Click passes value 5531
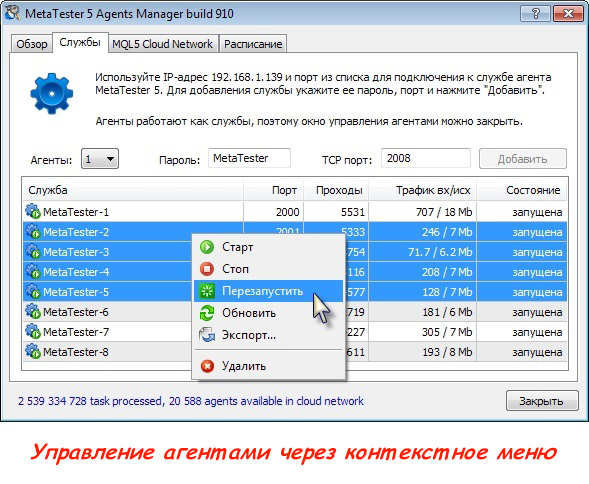 click(x=353, y=212)
